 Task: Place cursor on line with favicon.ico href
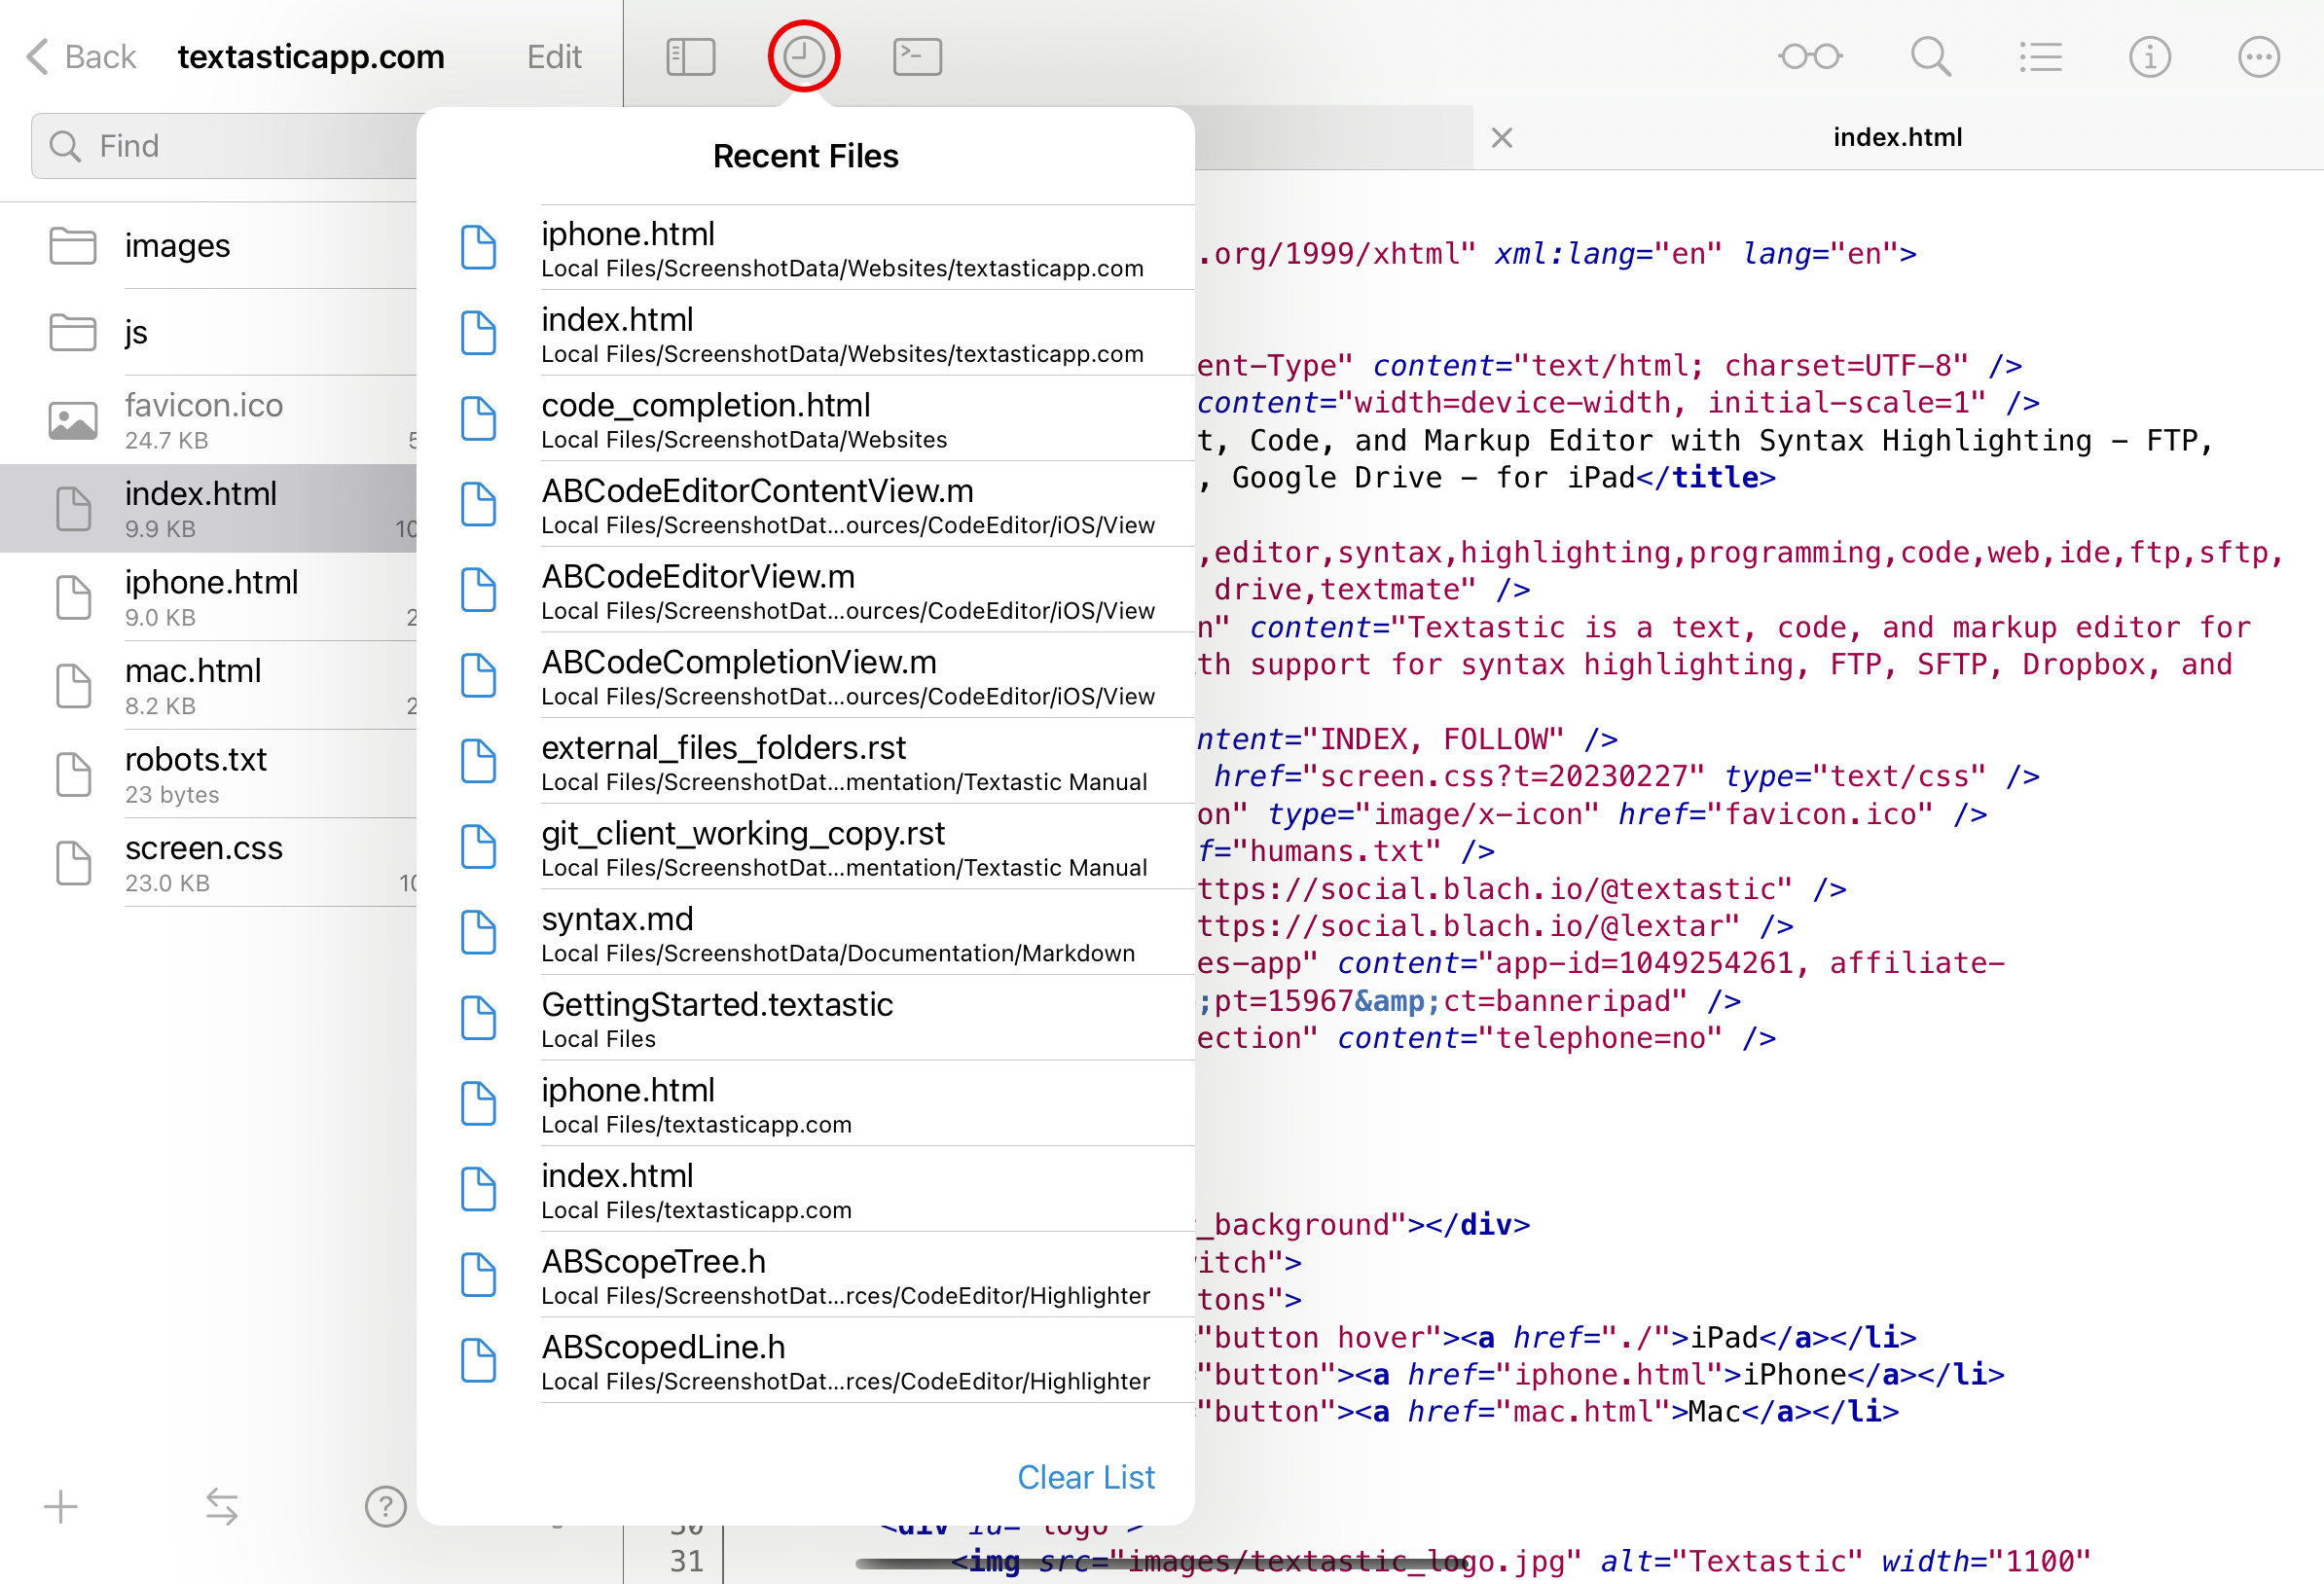coord(1590,814)
